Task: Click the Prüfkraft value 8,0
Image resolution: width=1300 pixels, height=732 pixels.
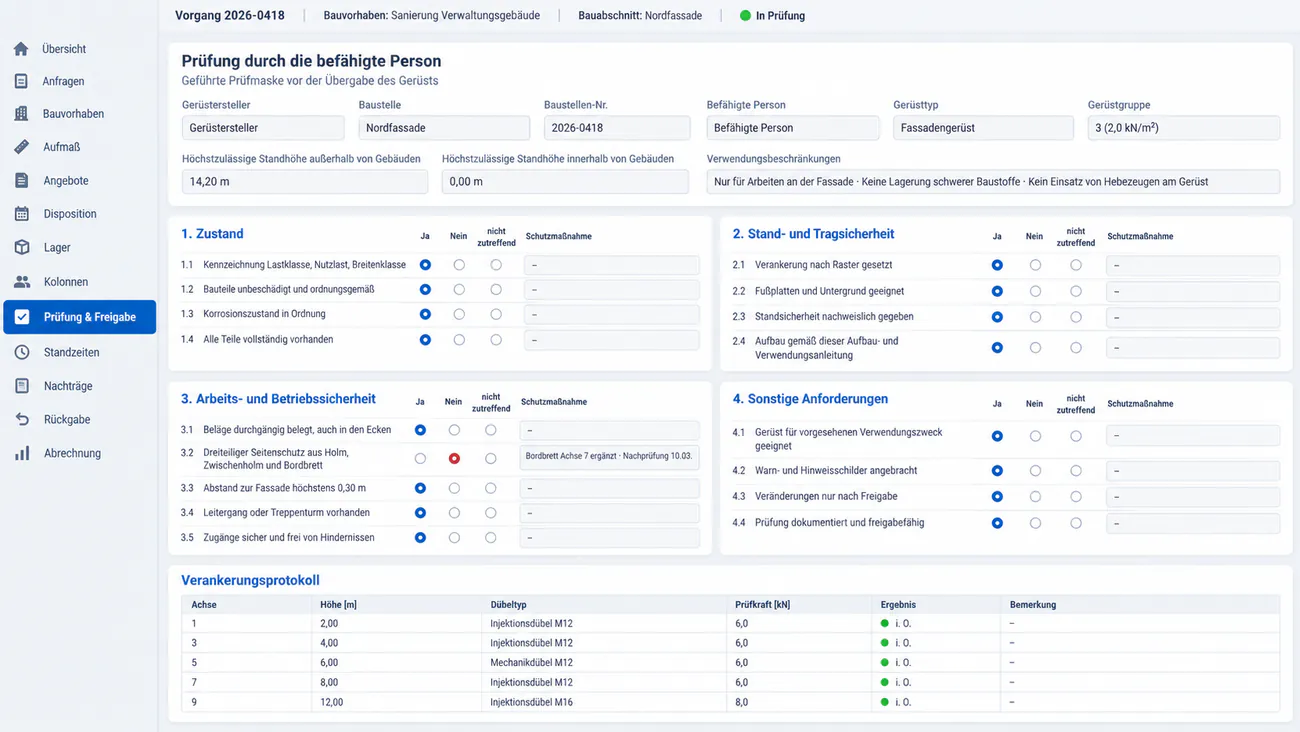Action: pyautogui.click(x=741, y=703)
